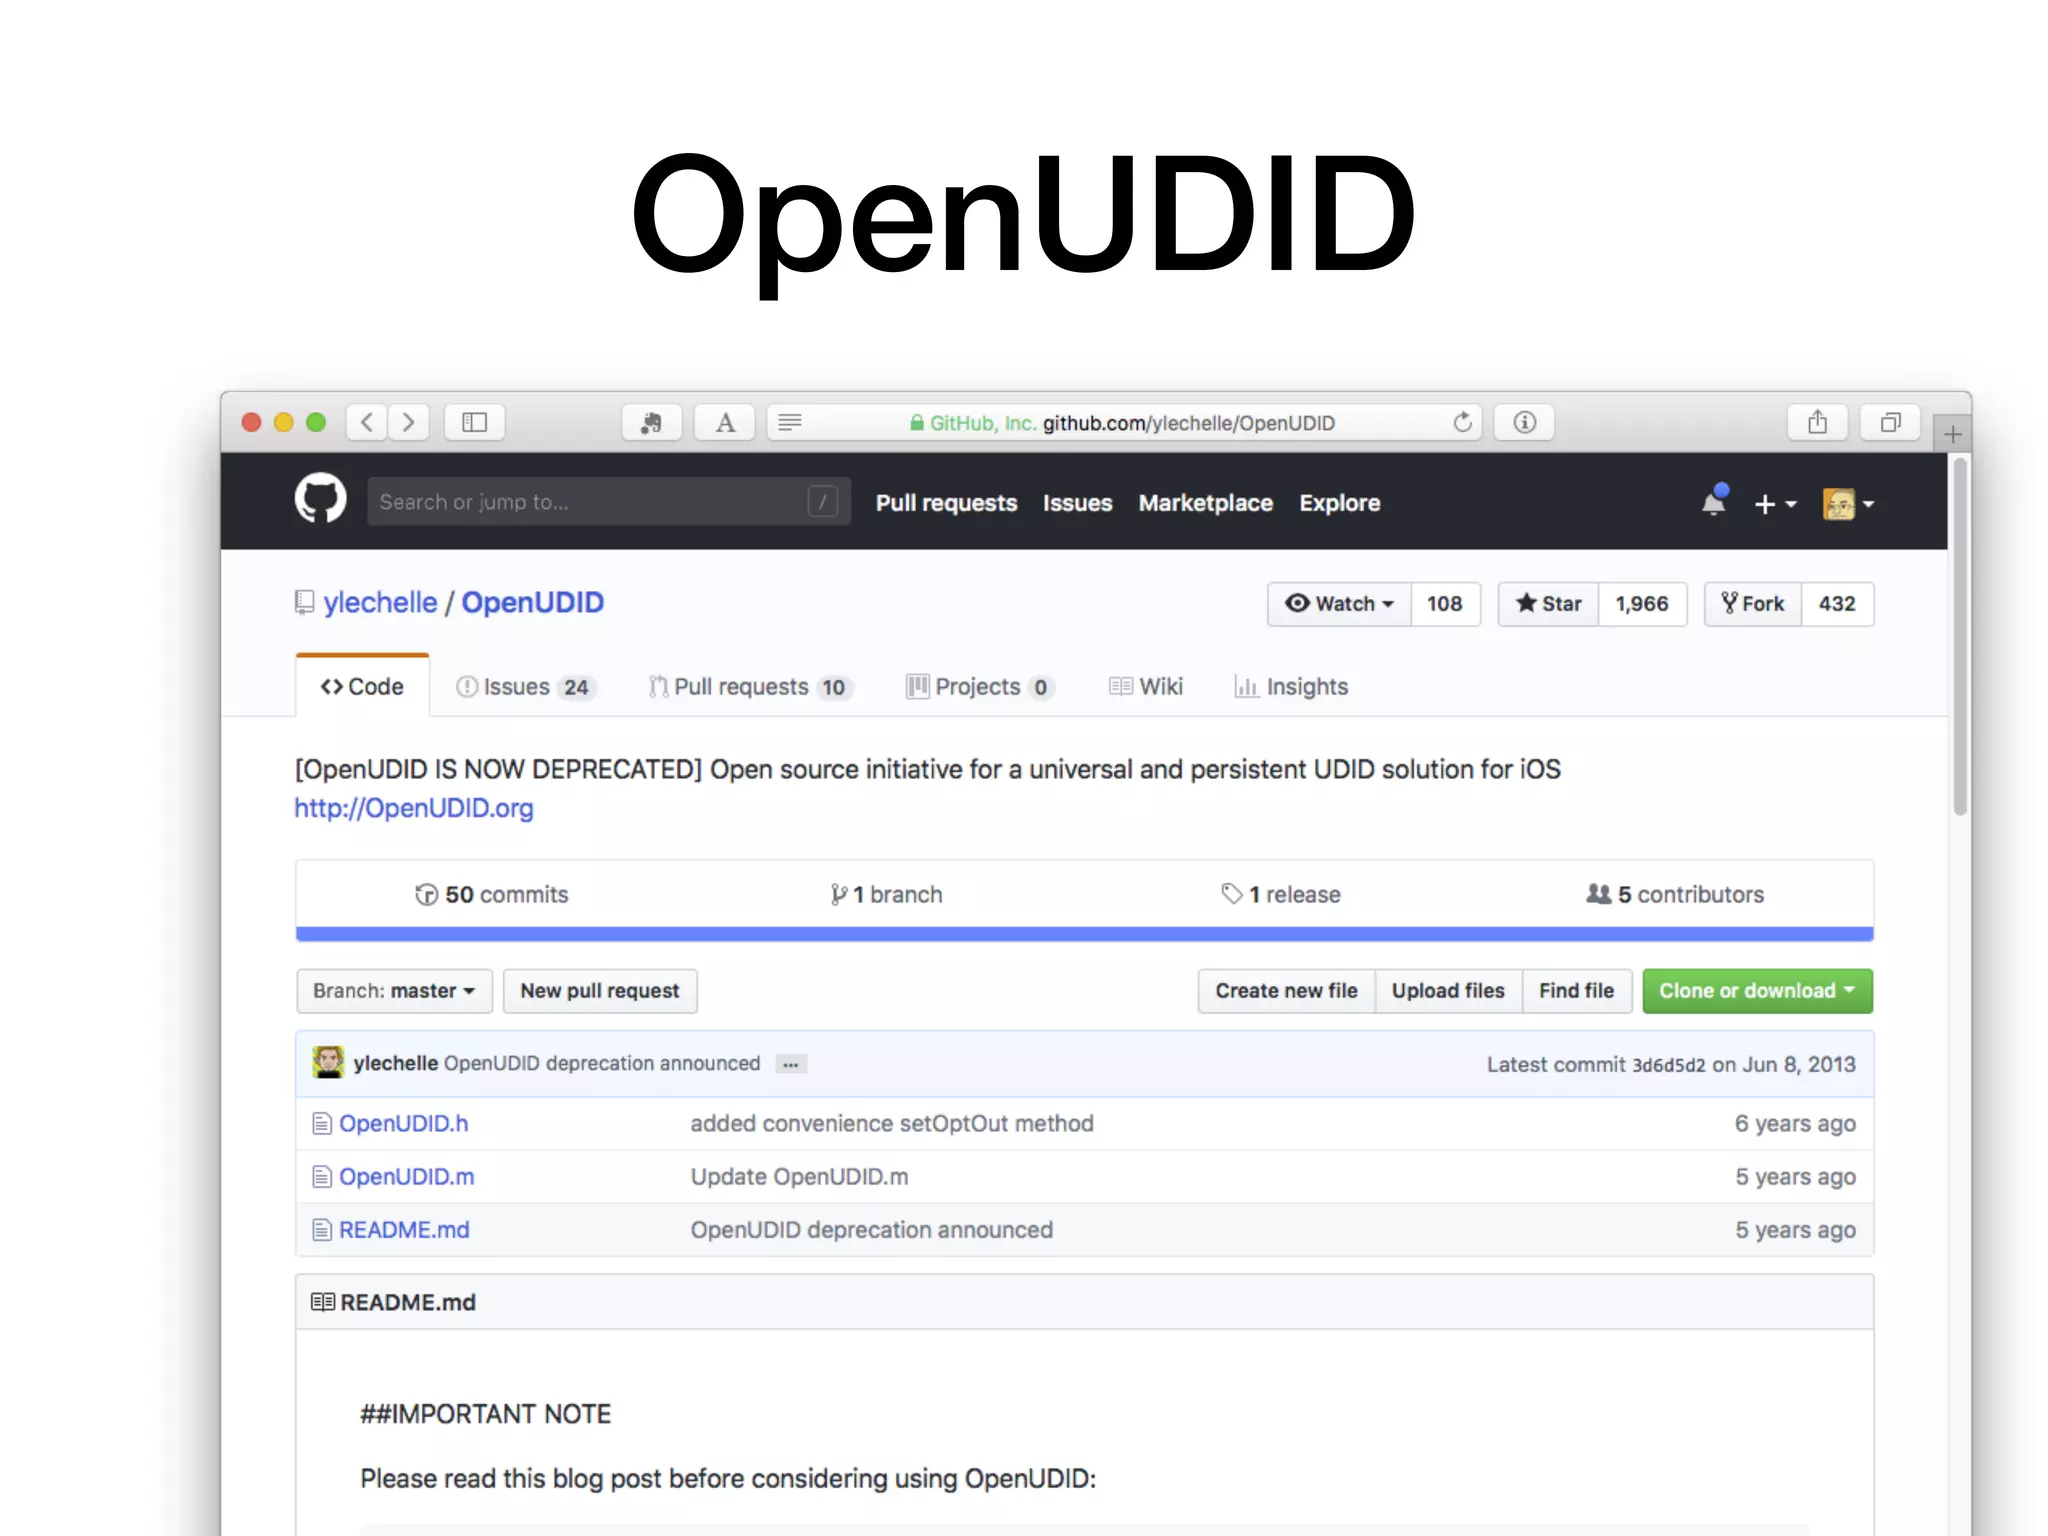This screenshot has width=2048, height=1536.
Task: Open latest commit hash 3d6d5d2
Action: pyautogui.click(x=1668, y=1065)
